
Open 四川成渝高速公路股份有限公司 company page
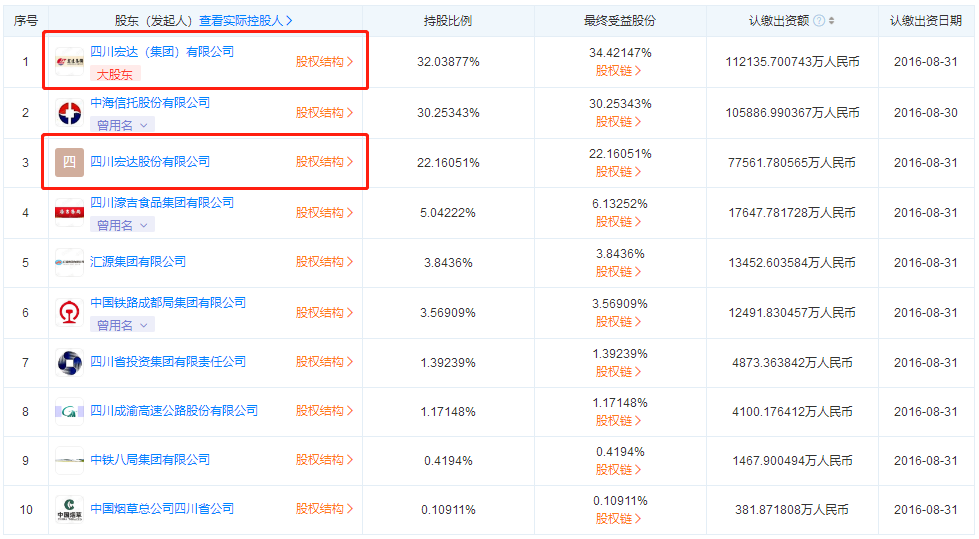174,410
